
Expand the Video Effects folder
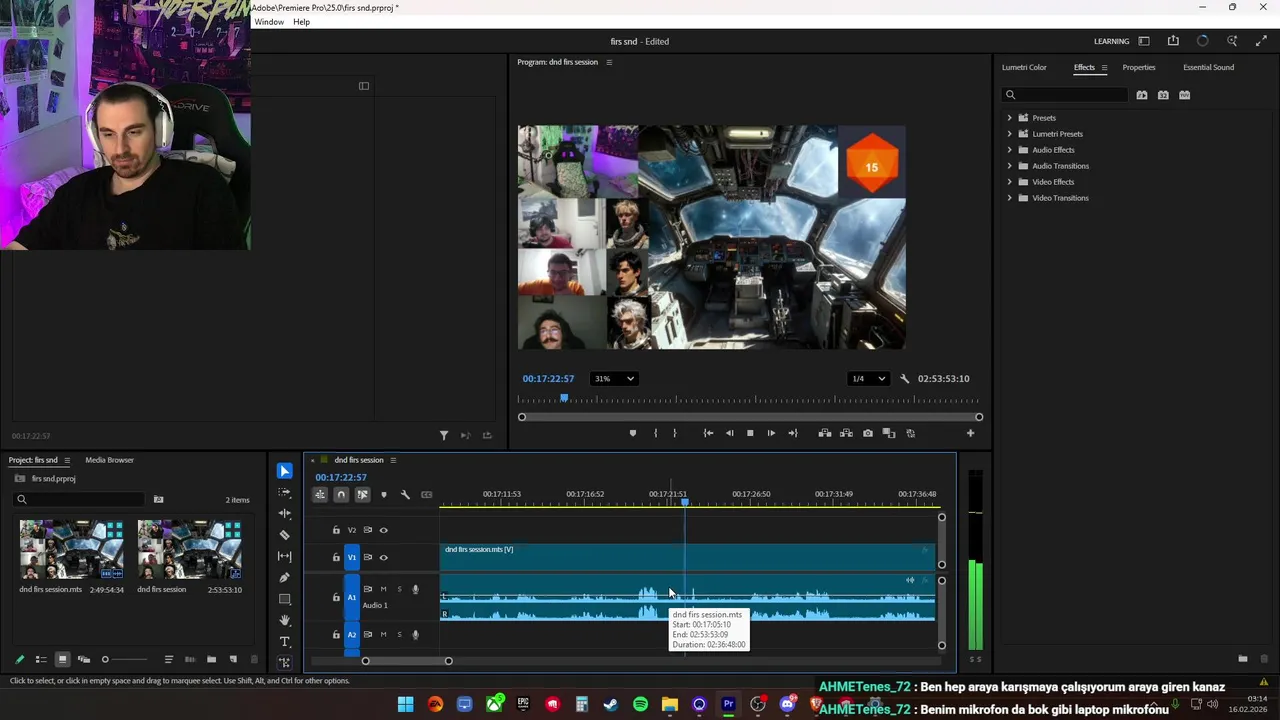[x=1010, y=182]
